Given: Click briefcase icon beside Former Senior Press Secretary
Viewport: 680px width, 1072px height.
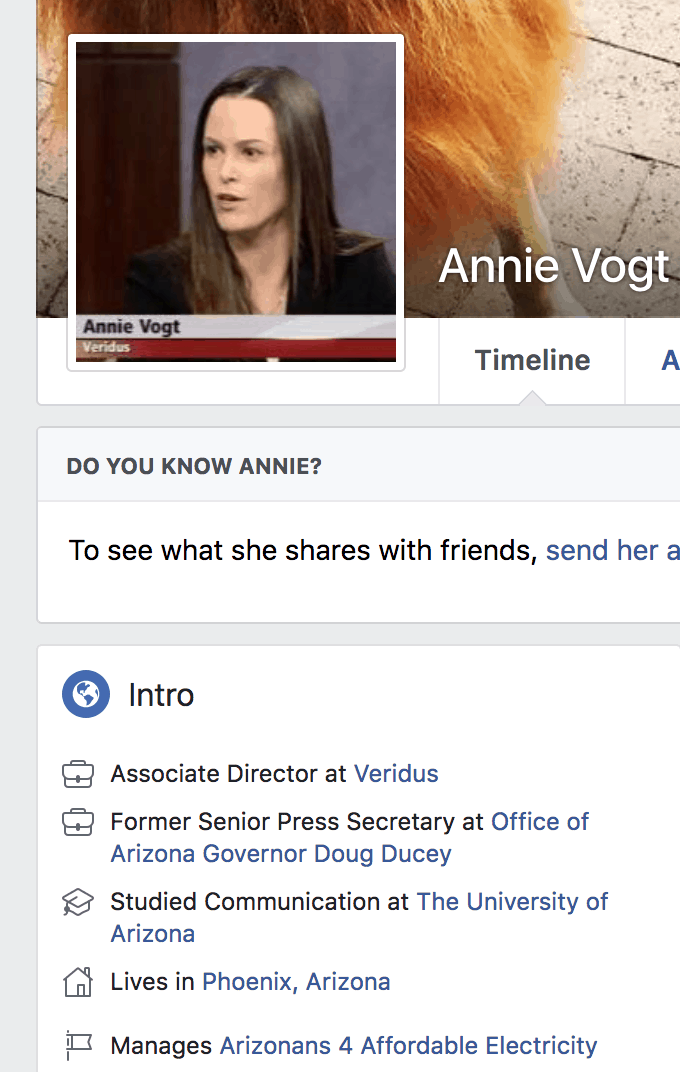Looking at the screenshot, I should [x=78, y=822].
